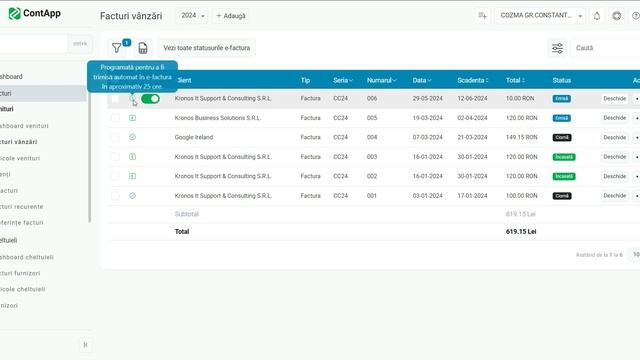Select Facturi vânzări in sidebar

[x=19, y=142]
